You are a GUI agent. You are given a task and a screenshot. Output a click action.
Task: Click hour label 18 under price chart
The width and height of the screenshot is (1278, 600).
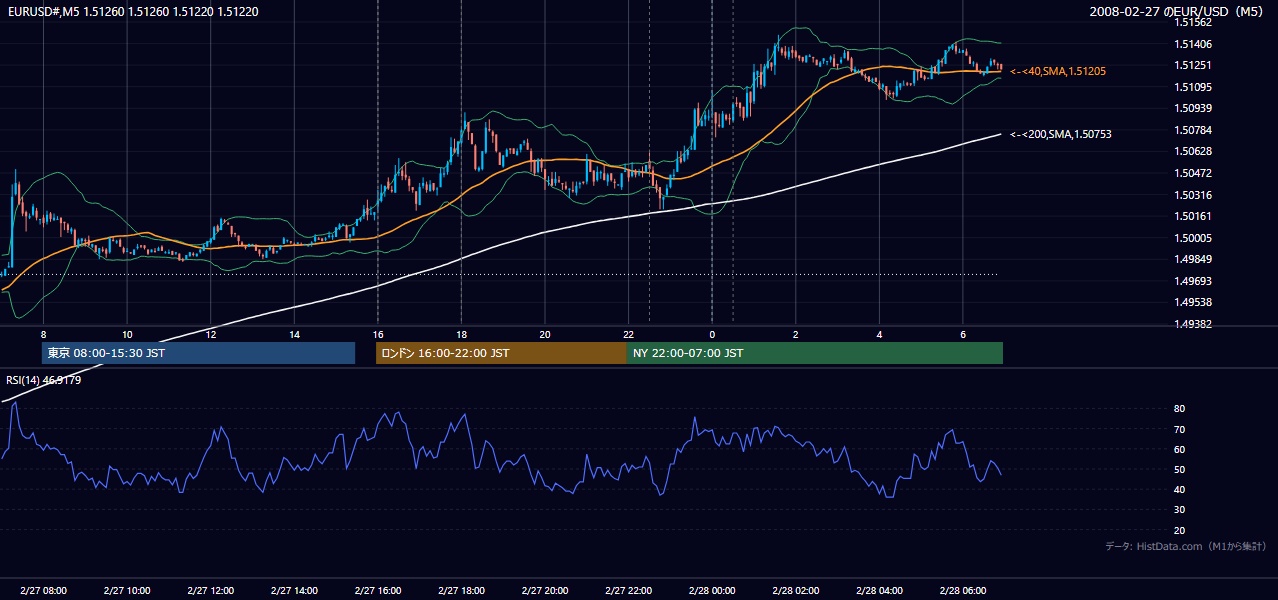coord(461,334)
